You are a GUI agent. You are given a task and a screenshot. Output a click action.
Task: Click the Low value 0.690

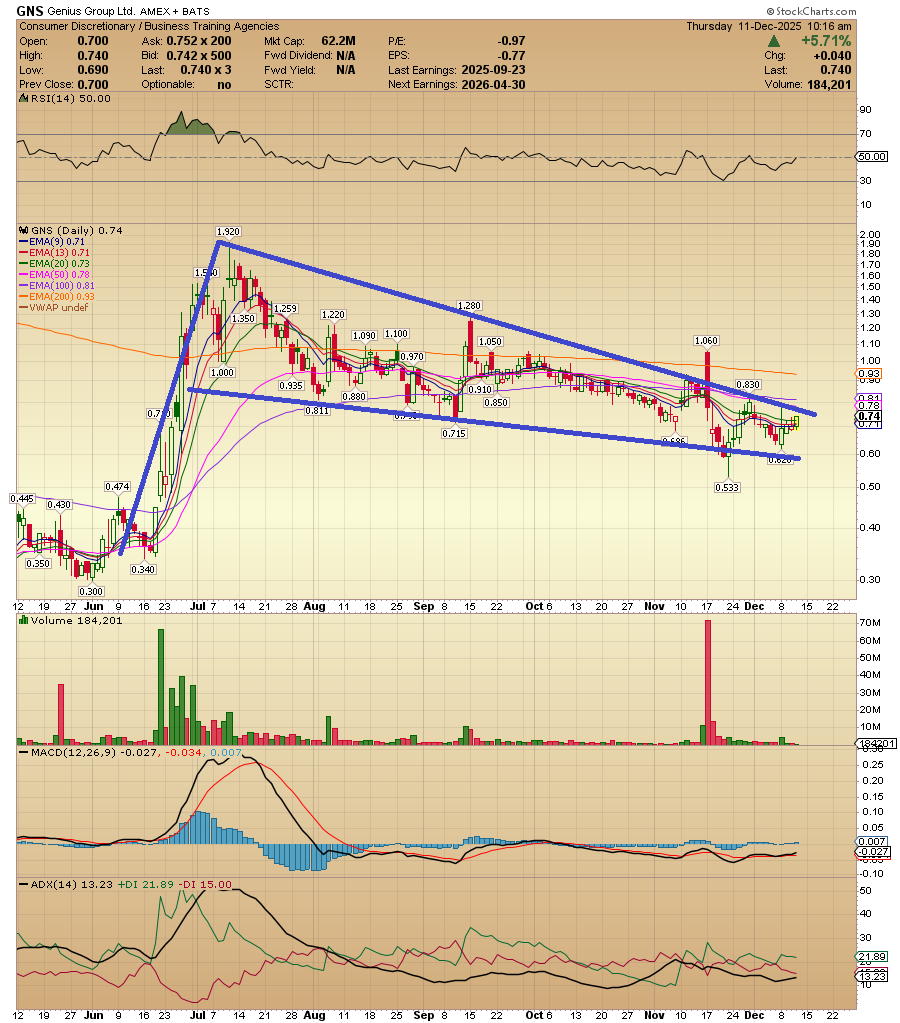93,70
